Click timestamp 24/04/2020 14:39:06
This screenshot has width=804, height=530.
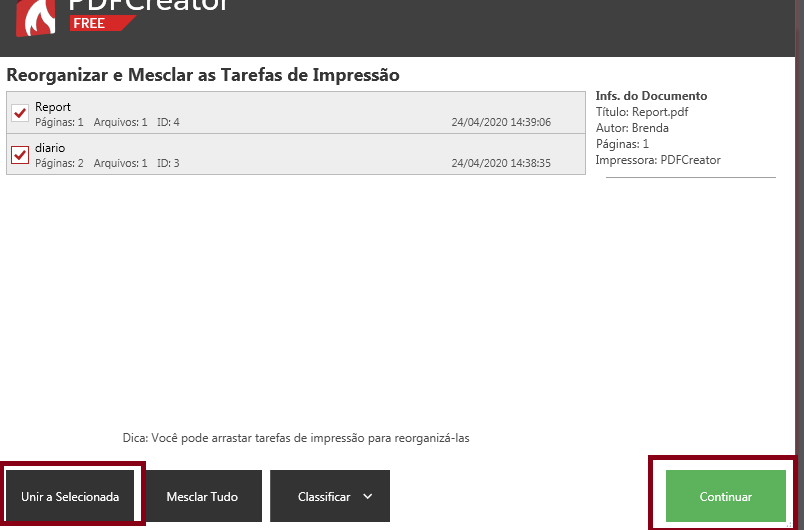pyautogui.click(x=501, y=122)
